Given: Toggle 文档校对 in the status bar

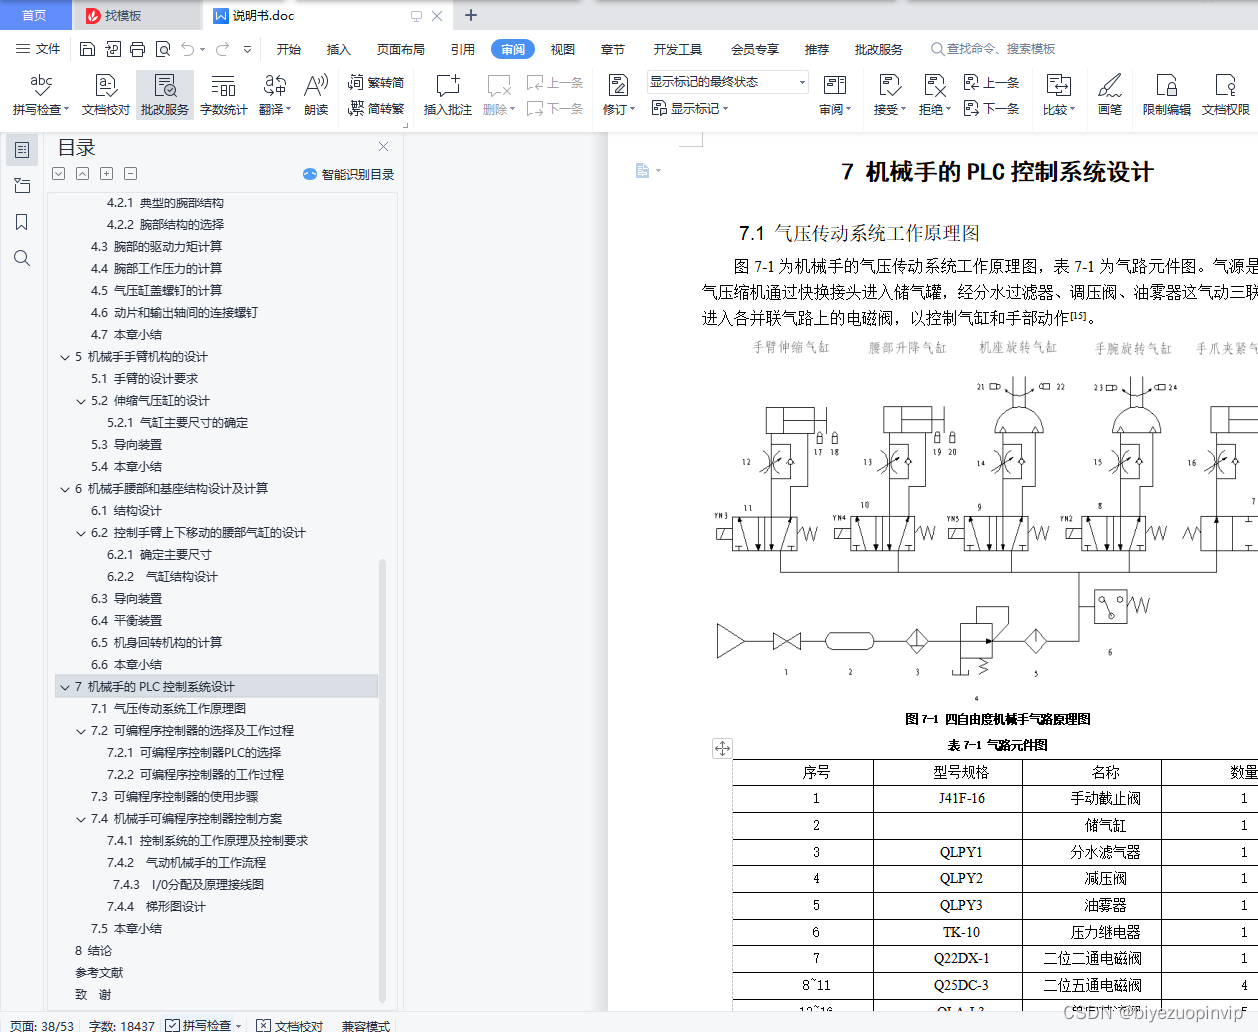Looking at the screenshot, I should tap(290, 1025).
